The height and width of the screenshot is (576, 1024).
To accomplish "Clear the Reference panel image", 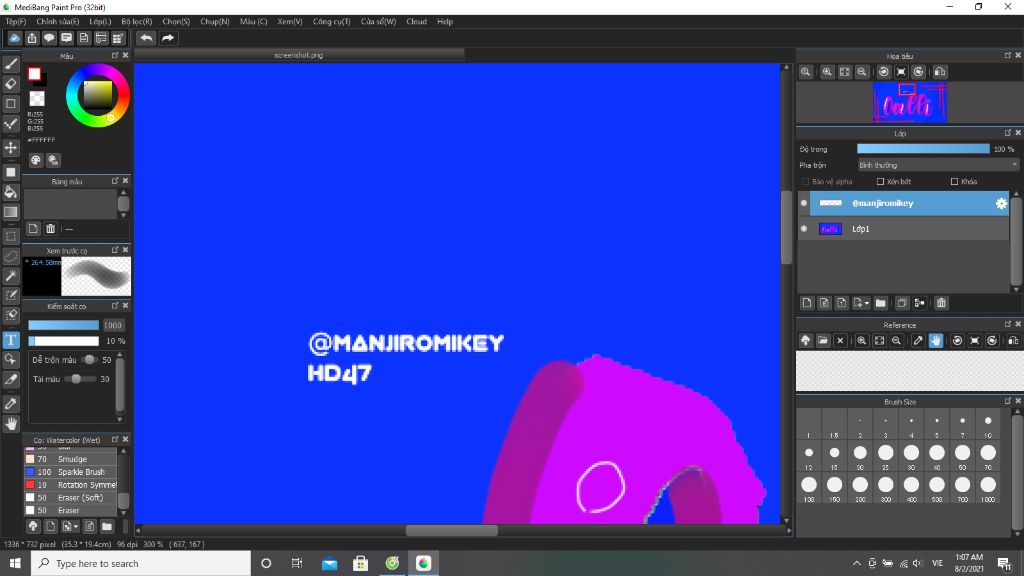I will (840, 340).
